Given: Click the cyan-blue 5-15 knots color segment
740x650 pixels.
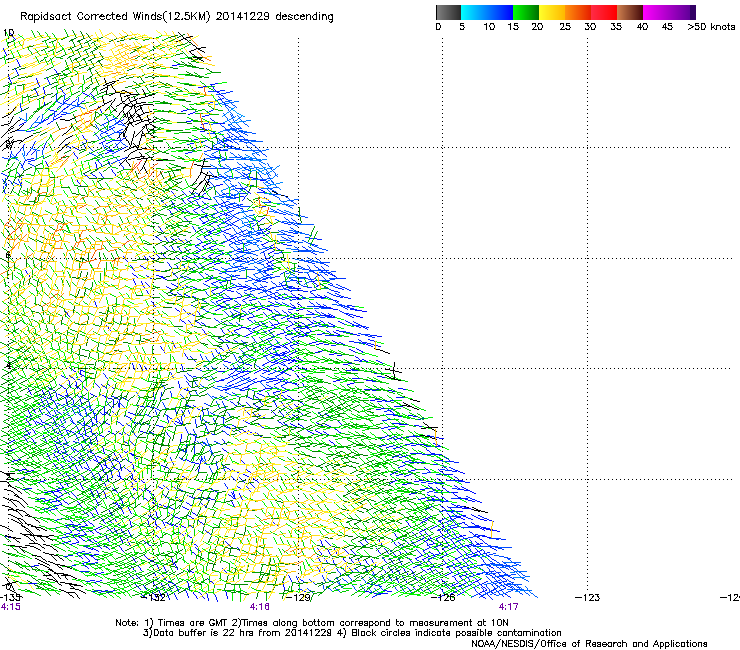Looking at the screenshot, I should [x=487, y=12].
